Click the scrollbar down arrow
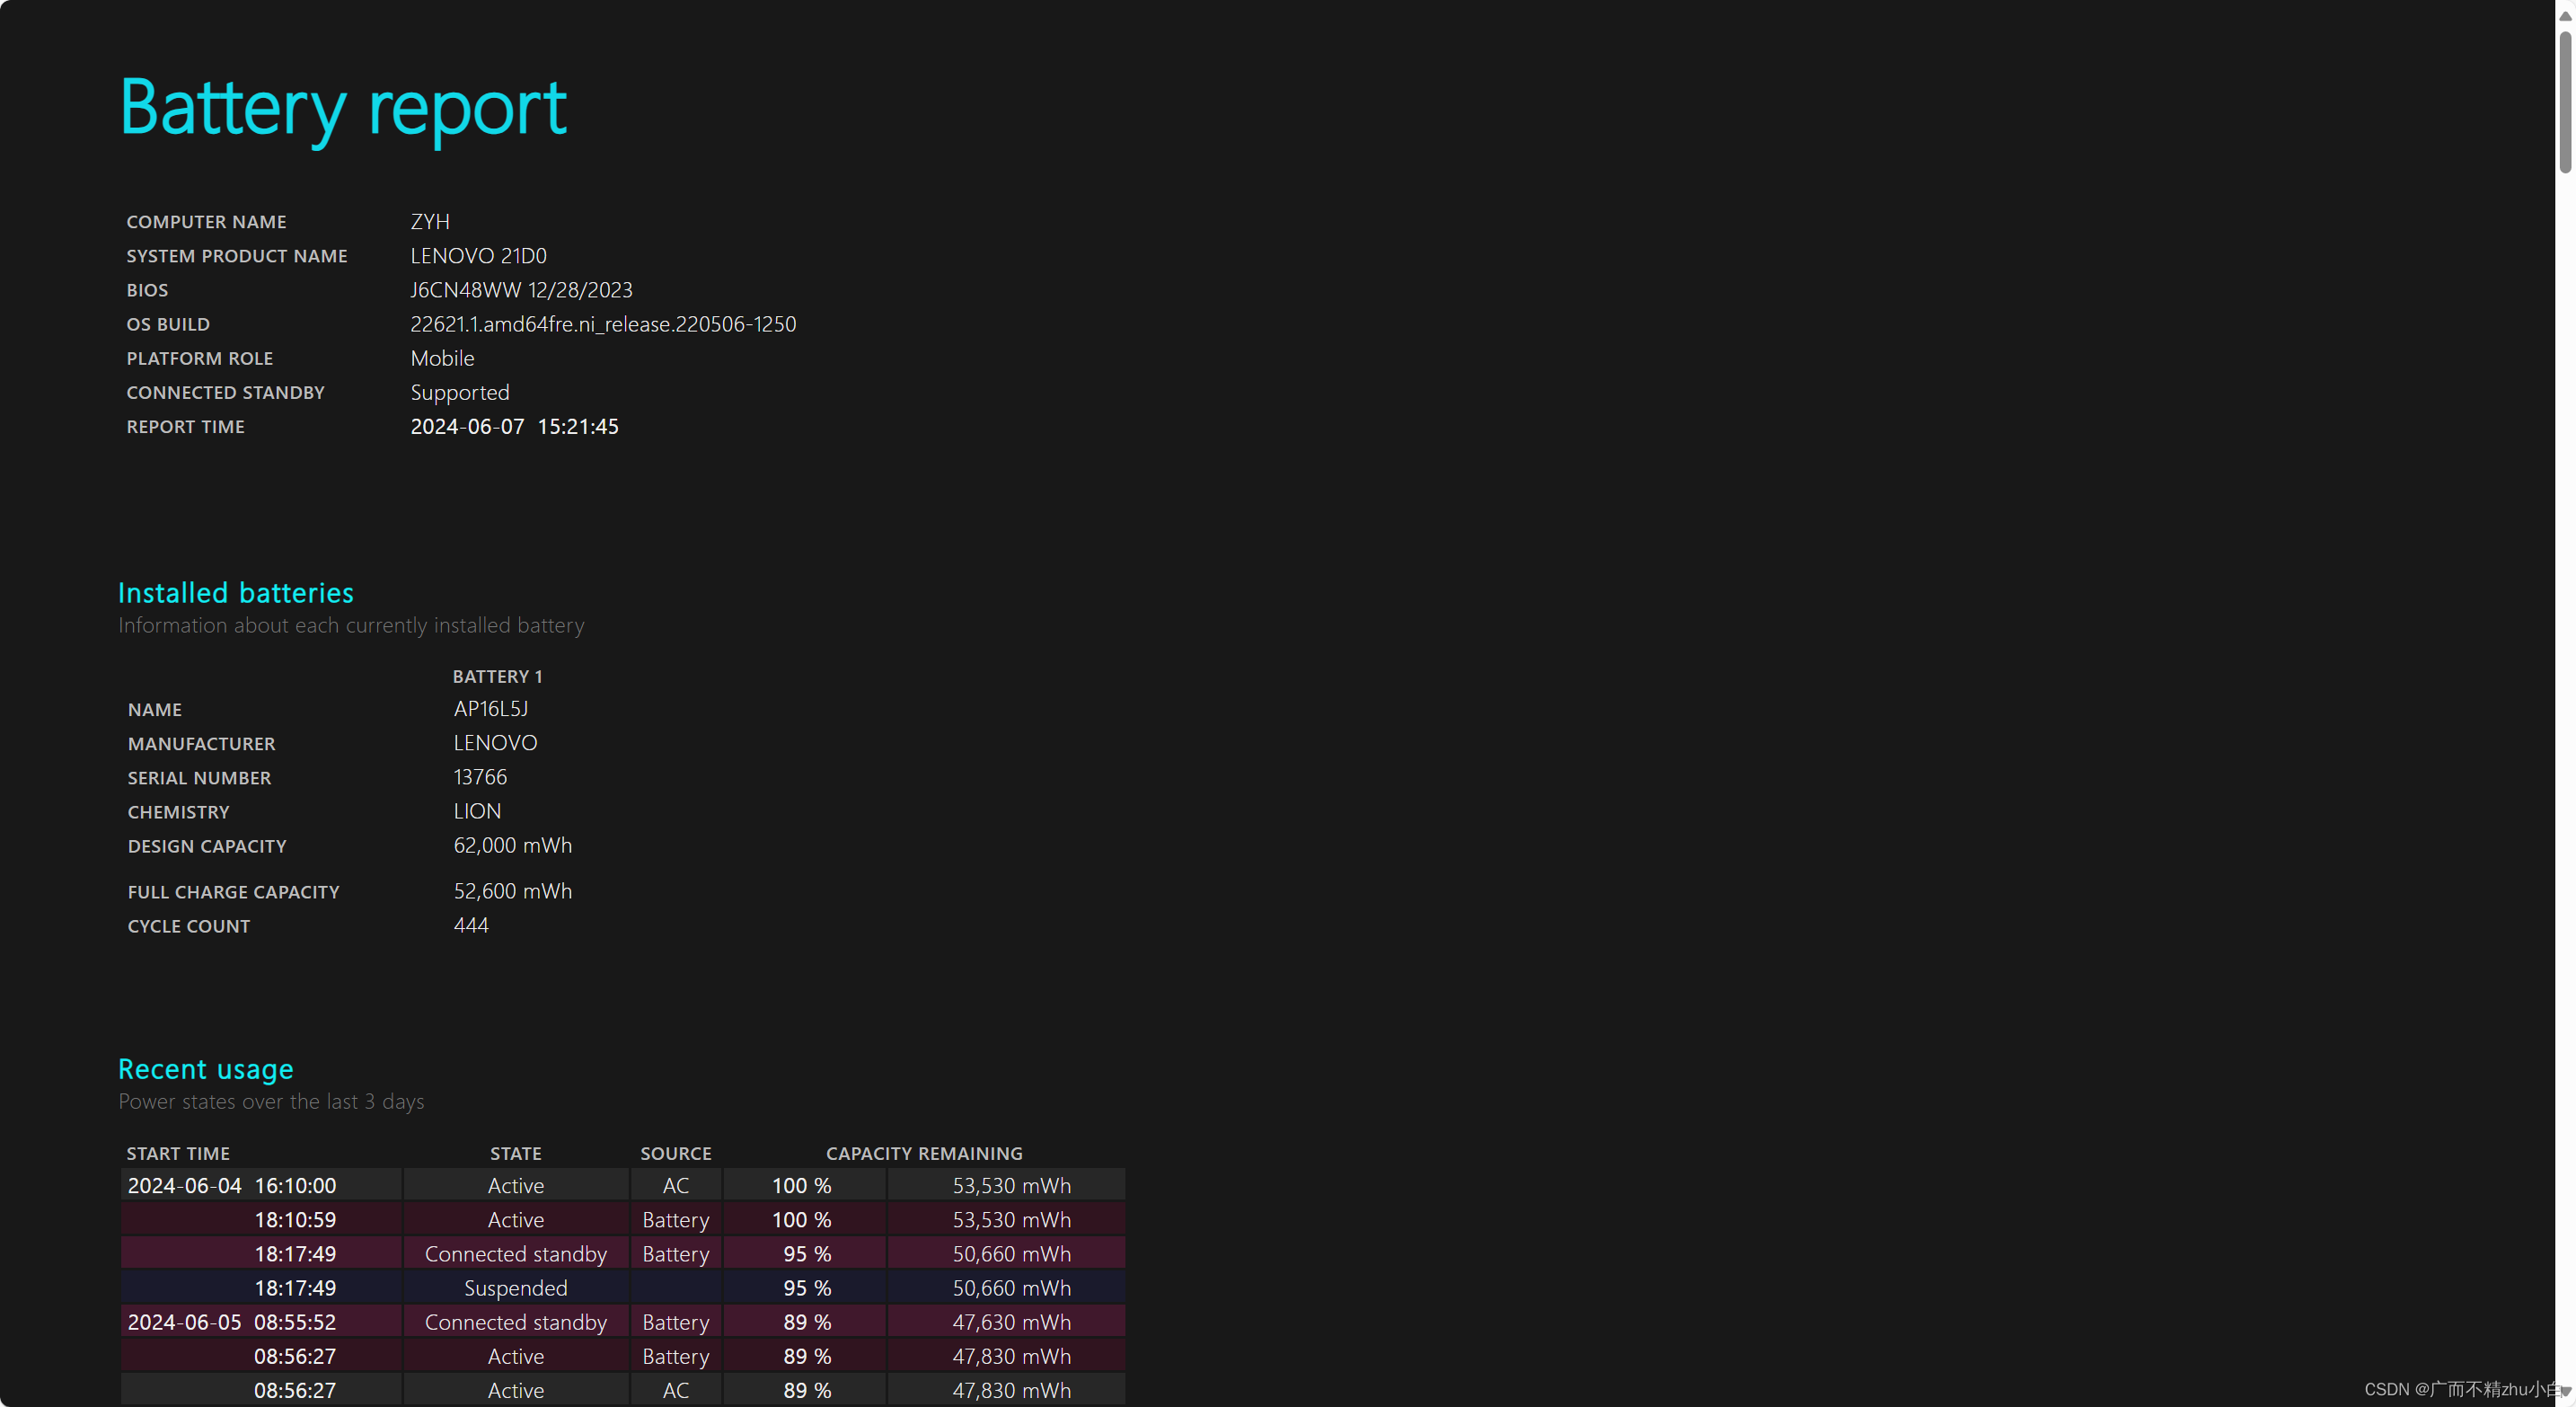This screenshot has height=1407, width=2576. tap(2565, 1392)
